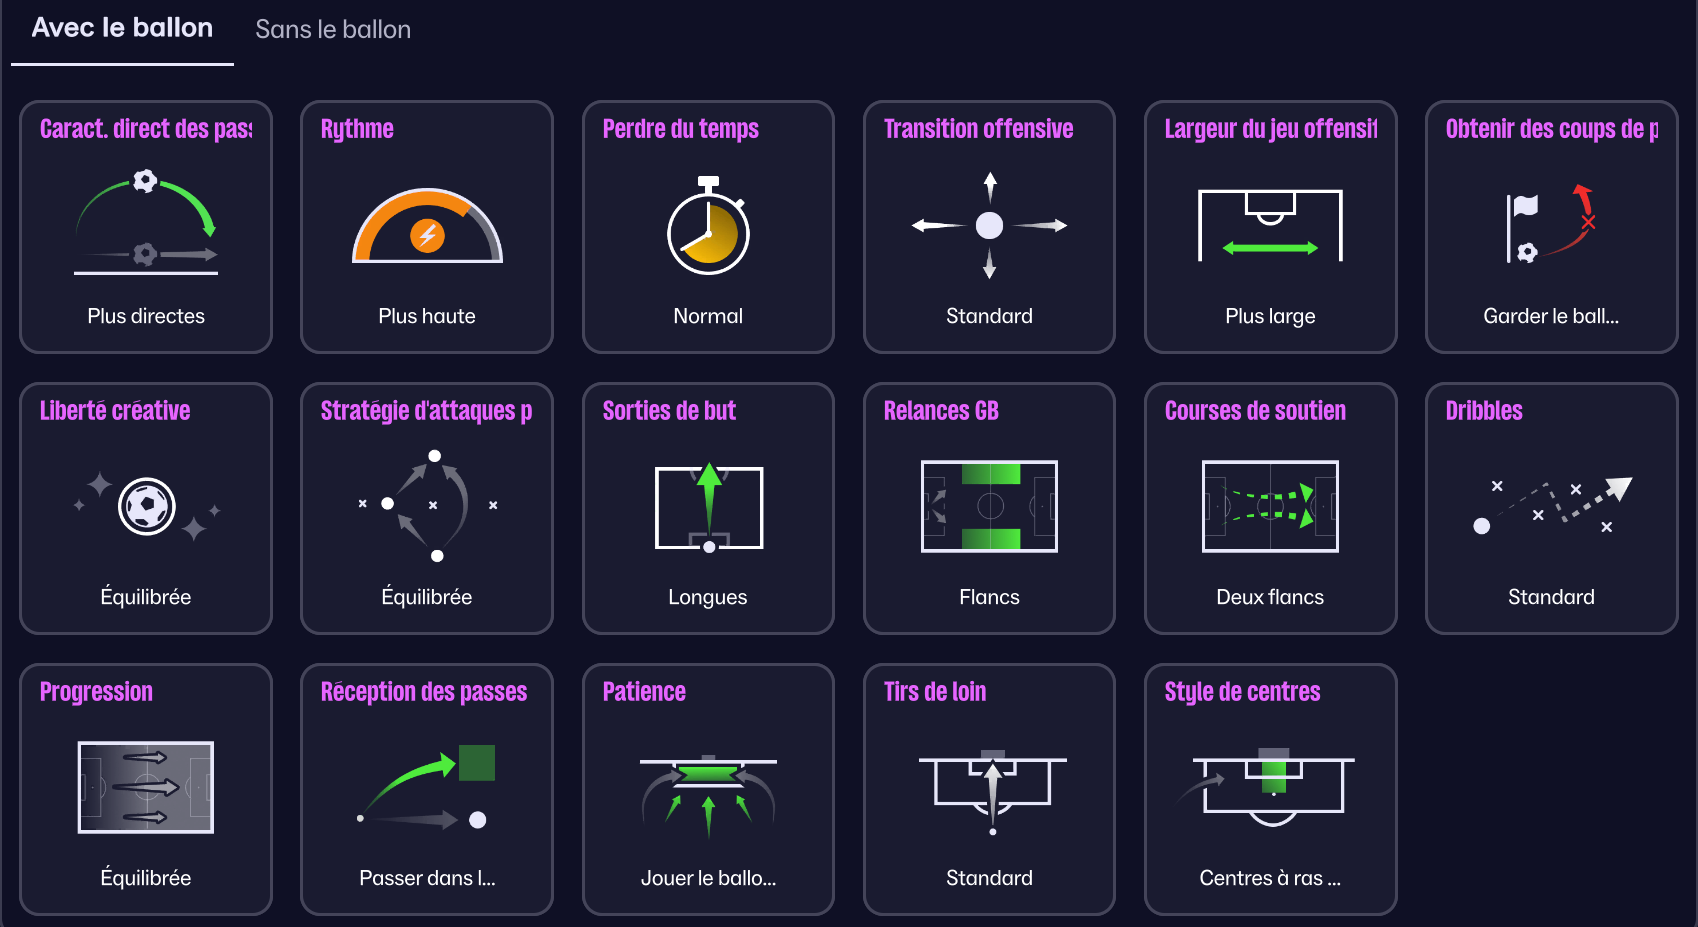Viewport: 1698px width, 927px height.
Task: Click the Rythme speedometer gauge icon
Action: click(427, 226)
